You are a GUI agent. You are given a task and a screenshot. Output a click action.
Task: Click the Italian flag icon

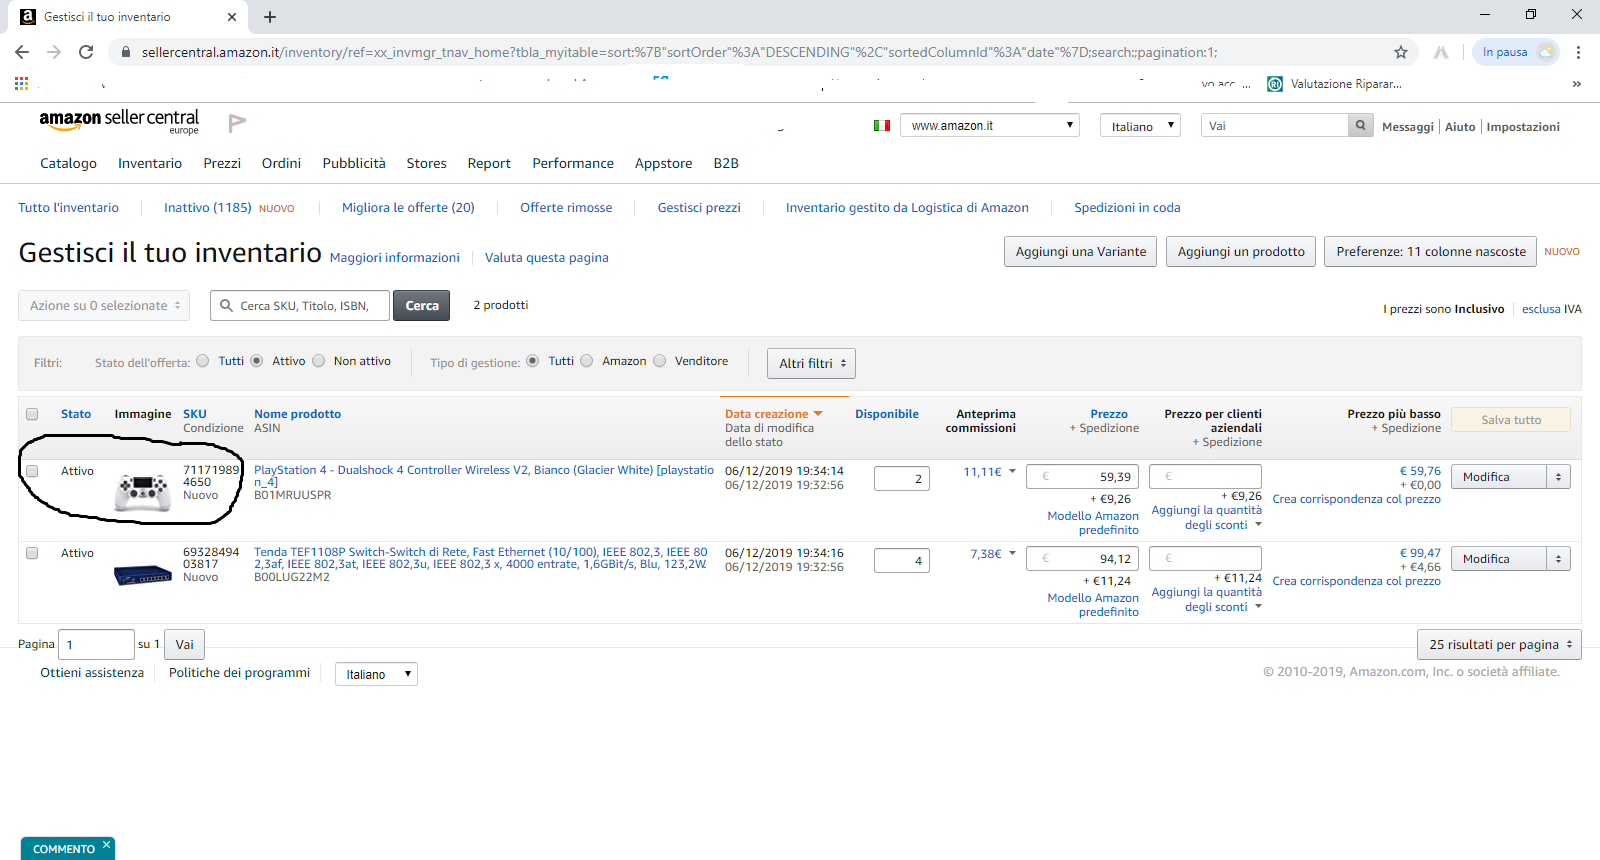coord(882,126)
